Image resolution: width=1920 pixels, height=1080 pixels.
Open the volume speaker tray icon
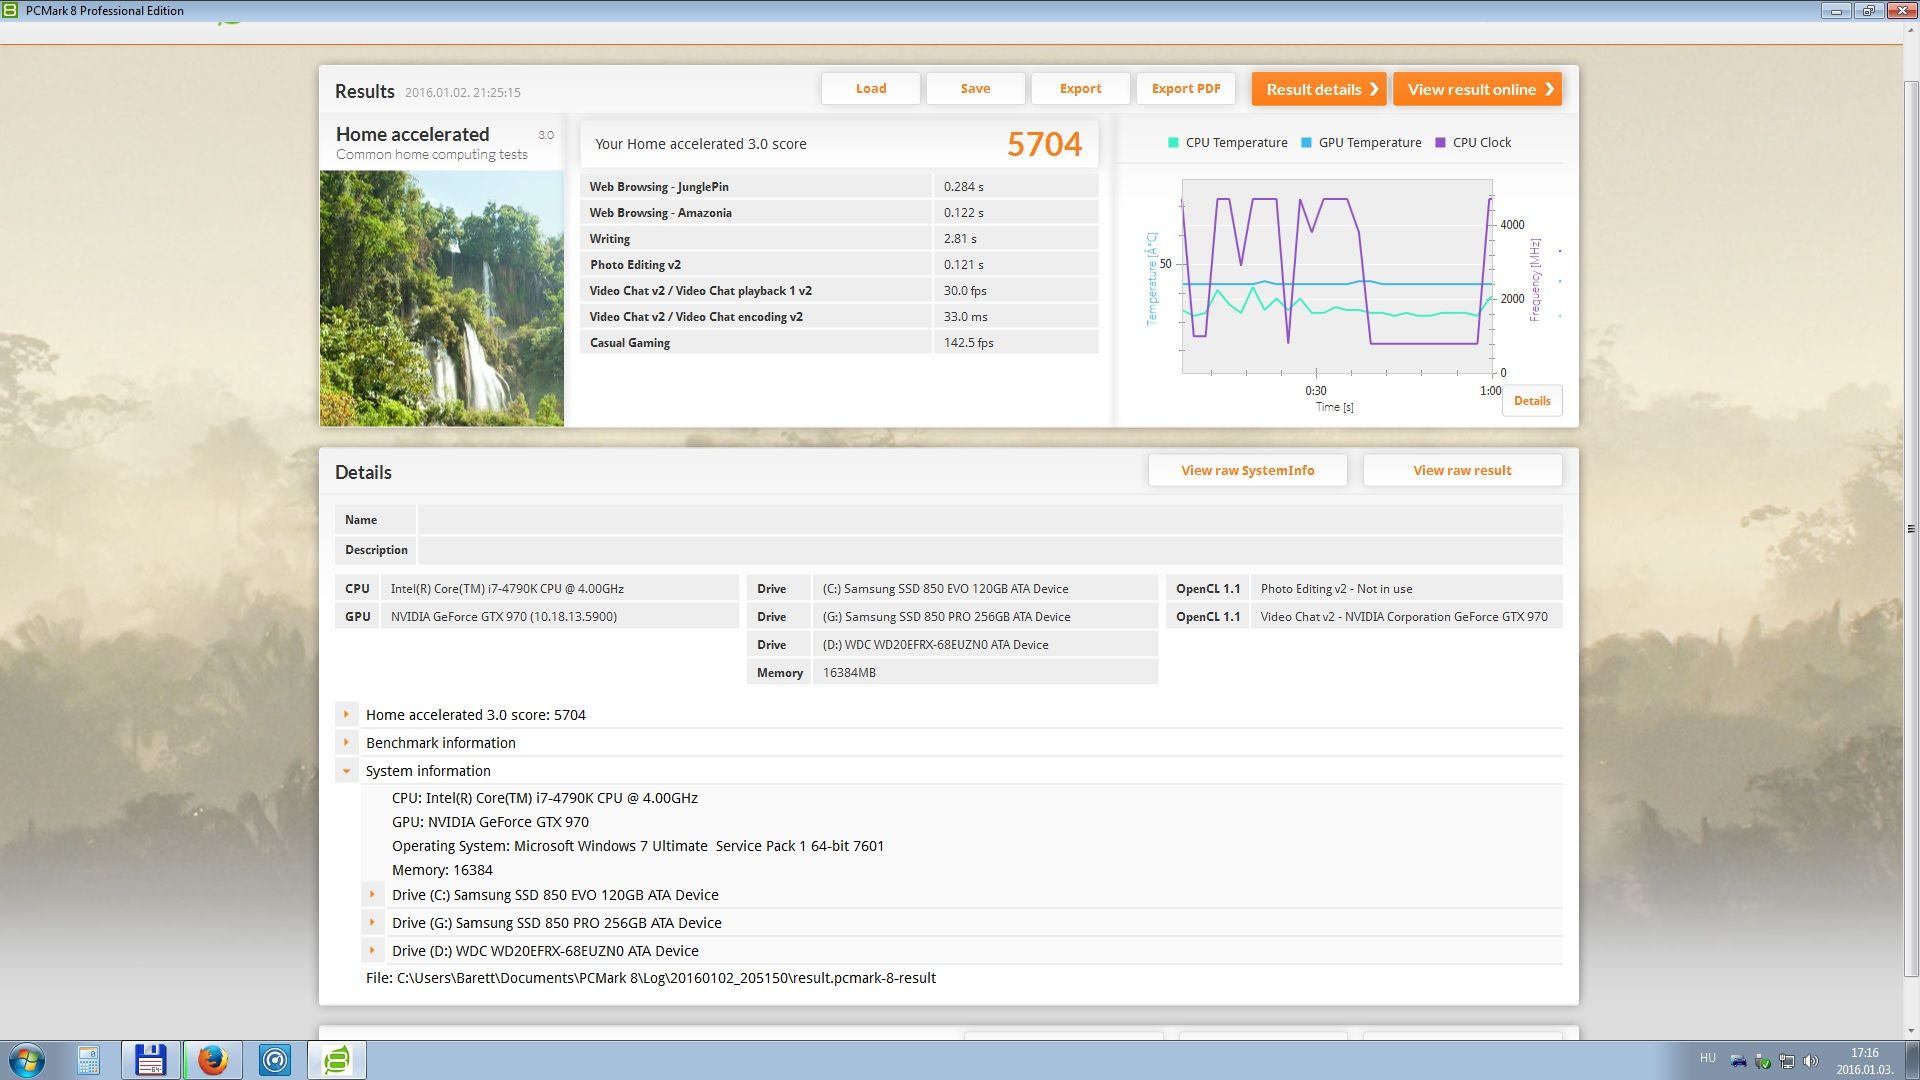click(1811, 1060)
